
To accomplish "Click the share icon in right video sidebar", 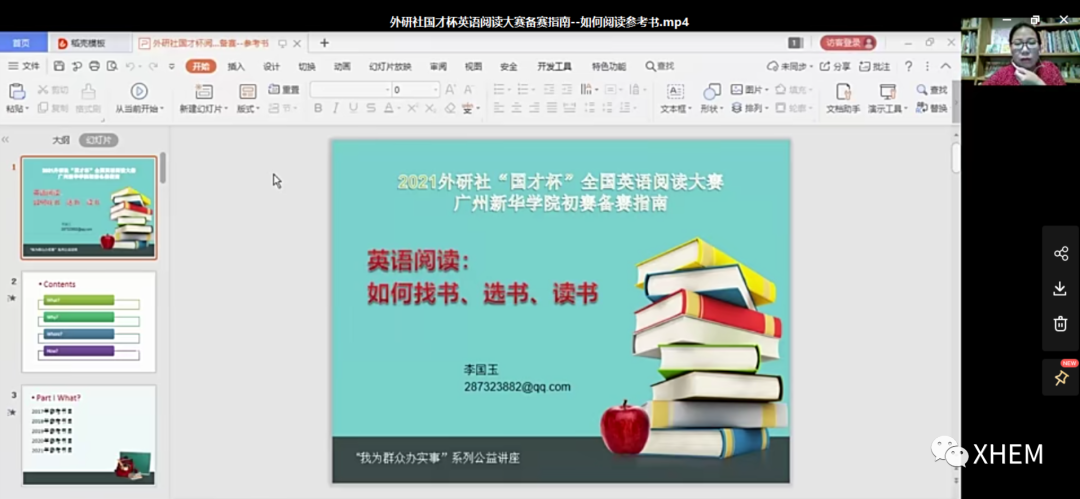I will click(x=1061, y=253).
